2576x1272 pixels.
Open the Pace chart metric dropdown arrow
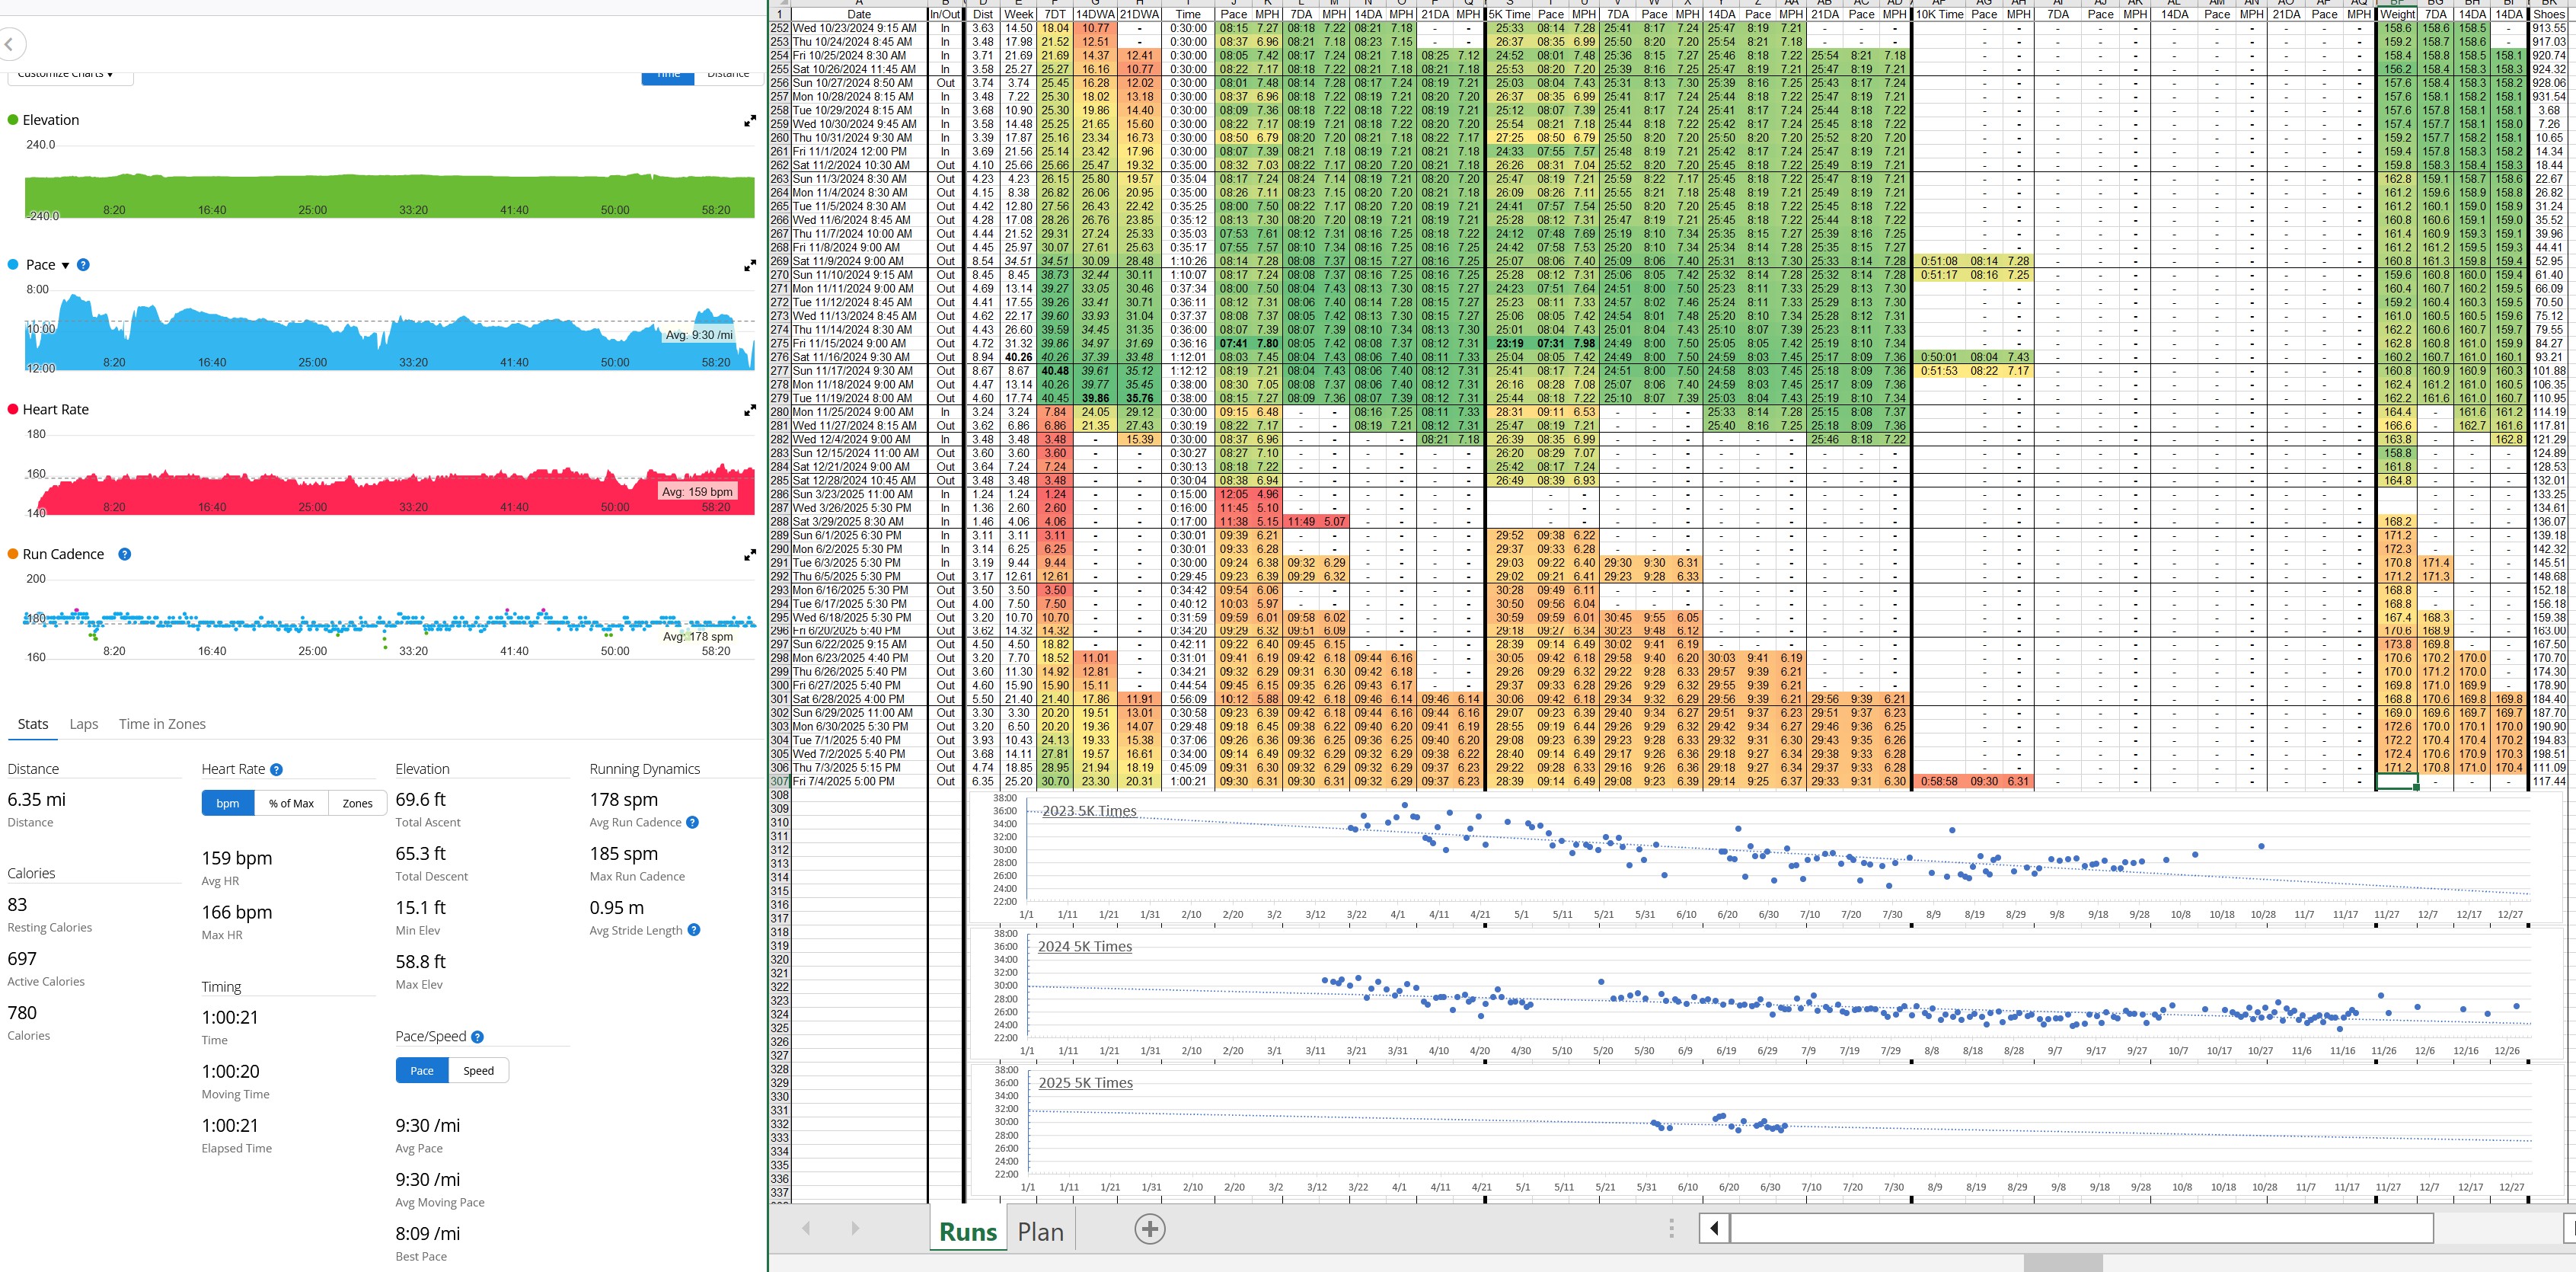pyautogui.click(x=66, y=266)
